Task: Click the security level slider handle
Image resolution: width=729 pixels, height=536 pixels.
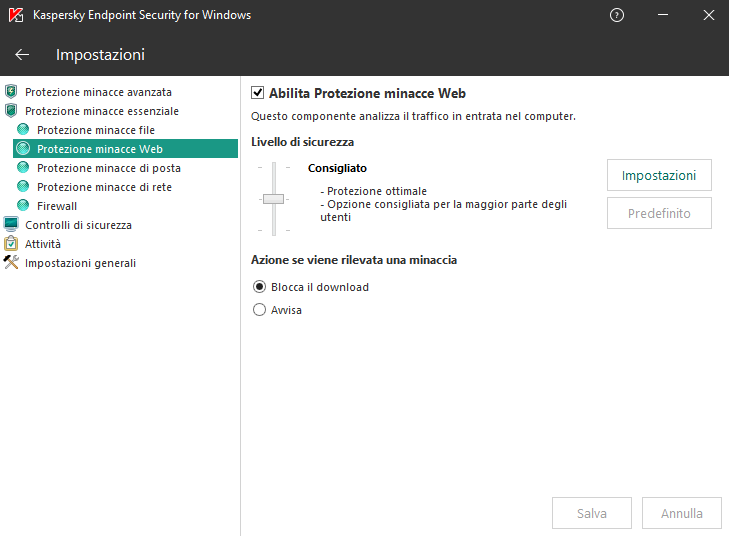Action: click(273, 199)
